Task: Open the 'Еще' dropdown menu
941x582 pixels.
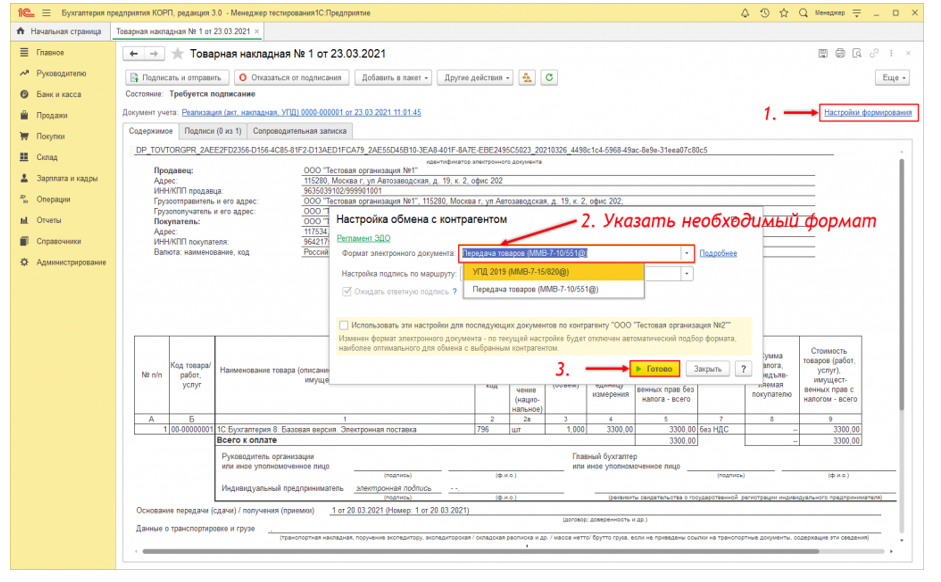Action: click(892, 77)
